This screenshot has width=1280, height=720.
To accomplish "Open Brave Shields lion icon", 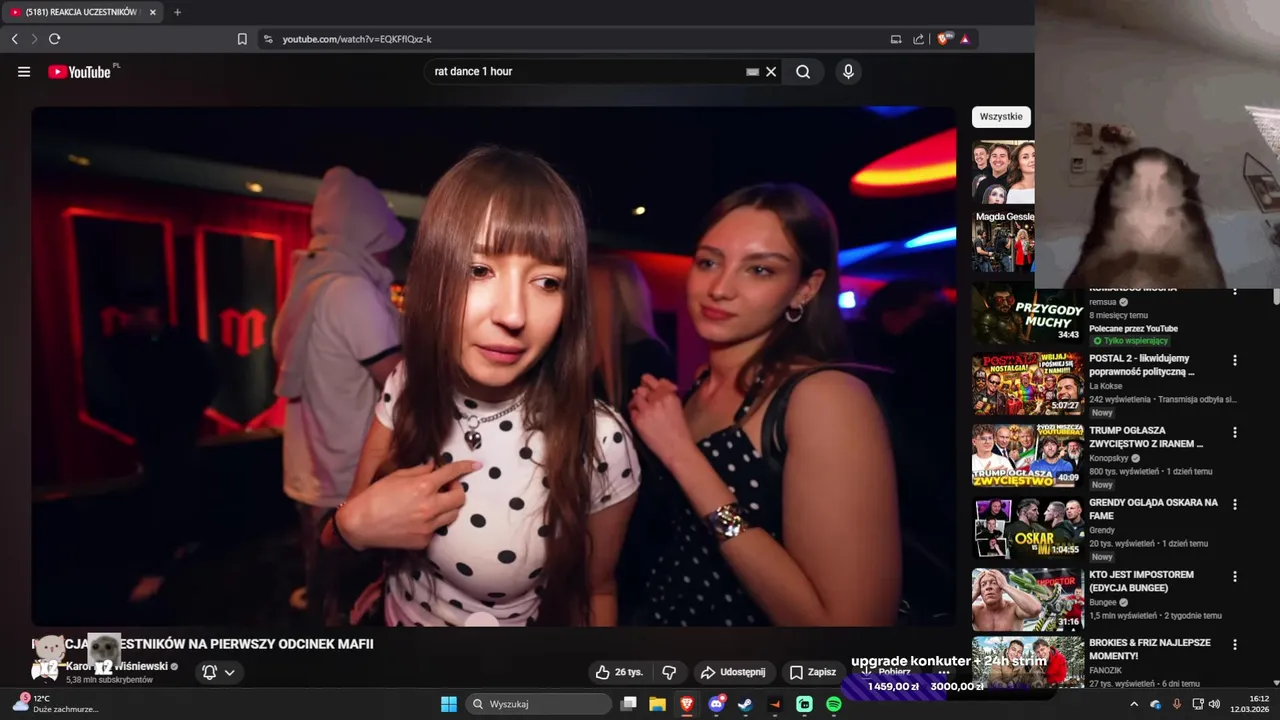I will pyautogui.click(x=943, y=39).
